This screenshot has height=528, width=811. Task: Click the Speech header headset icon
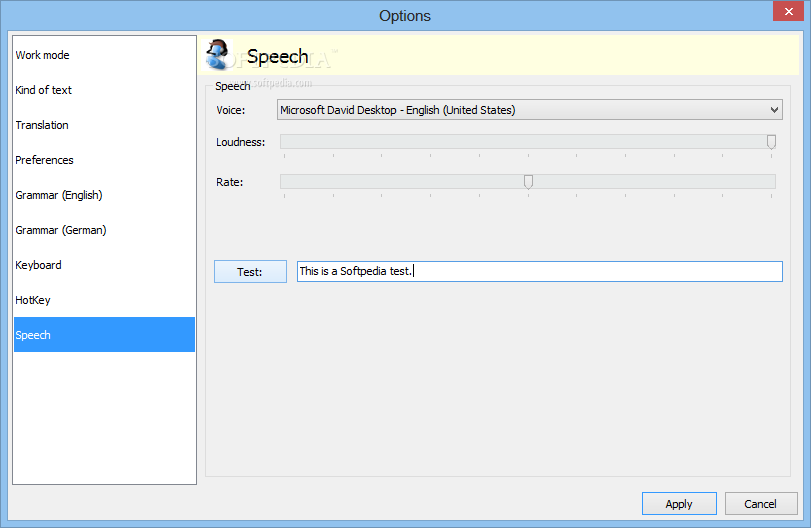coord(217,54)
